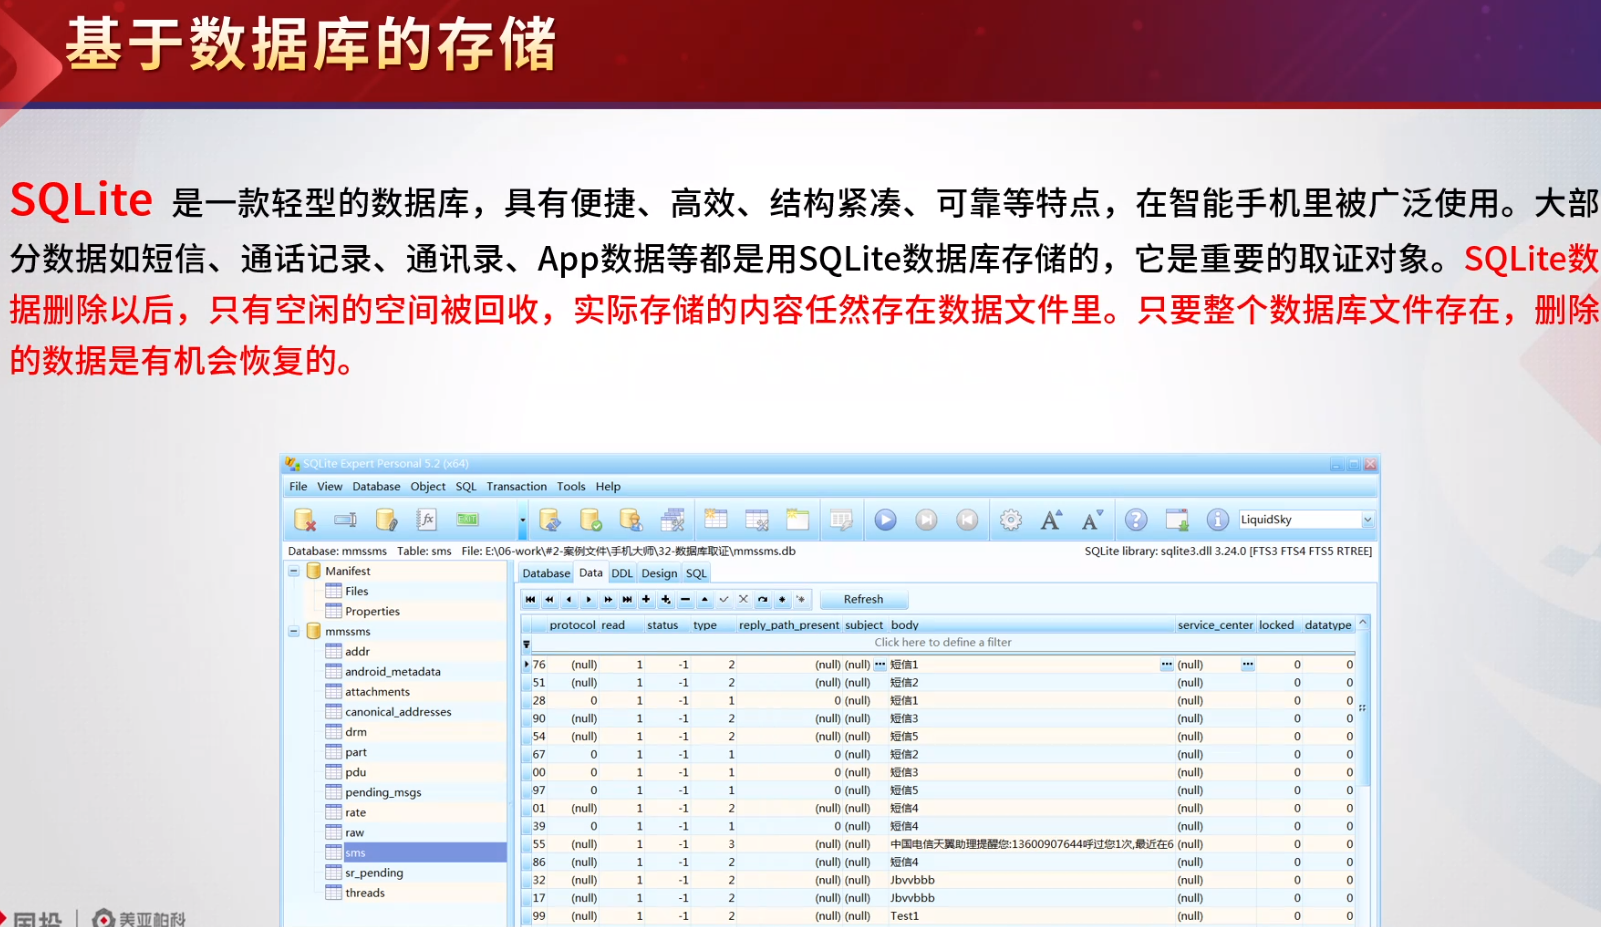This screenshot has height=927, width=1601.
Task: Click the green EXIT toolbar icon
Action: pyautogui.click(x=467, y=520)
